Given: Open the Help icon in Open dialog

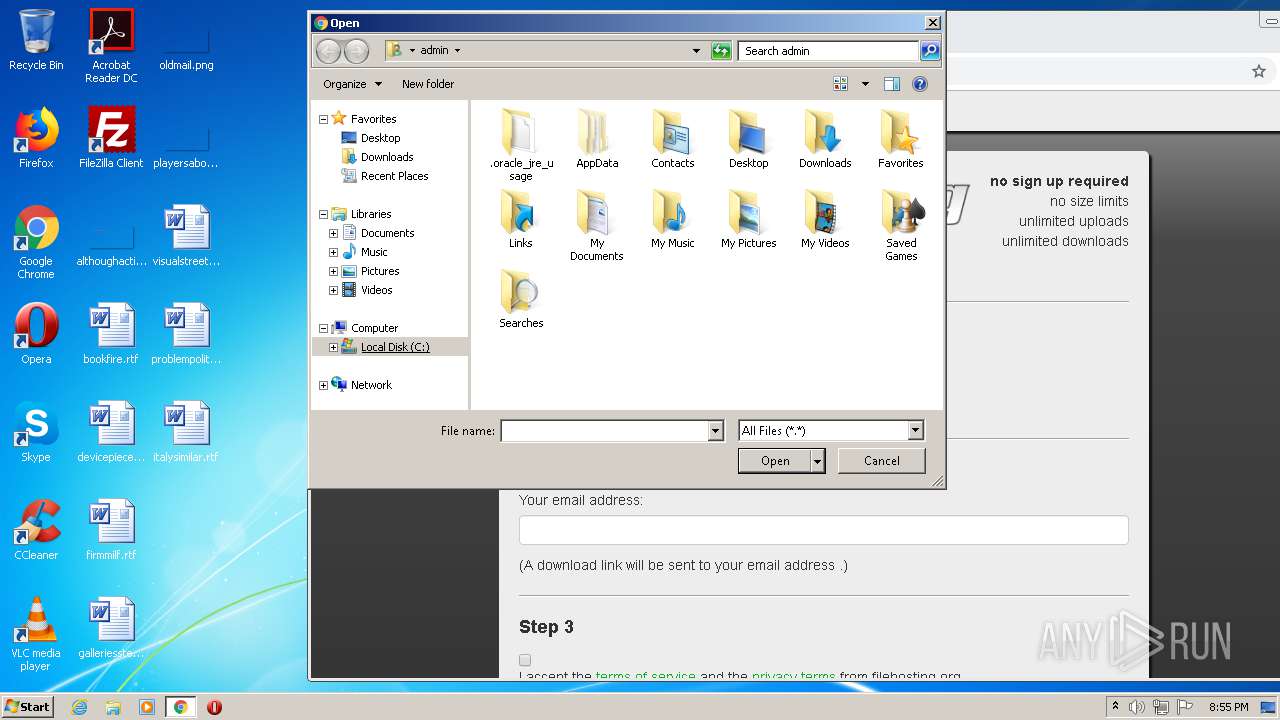Looking at the screenshot, I should click(x=920, y=84).
